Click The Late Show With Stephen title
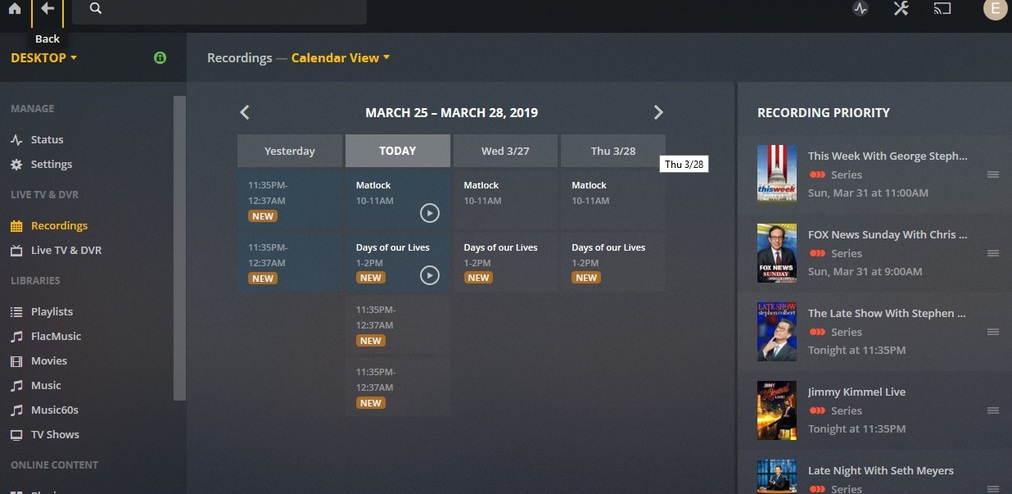Viewport: 1012px width, 494px height. point(887,313)
